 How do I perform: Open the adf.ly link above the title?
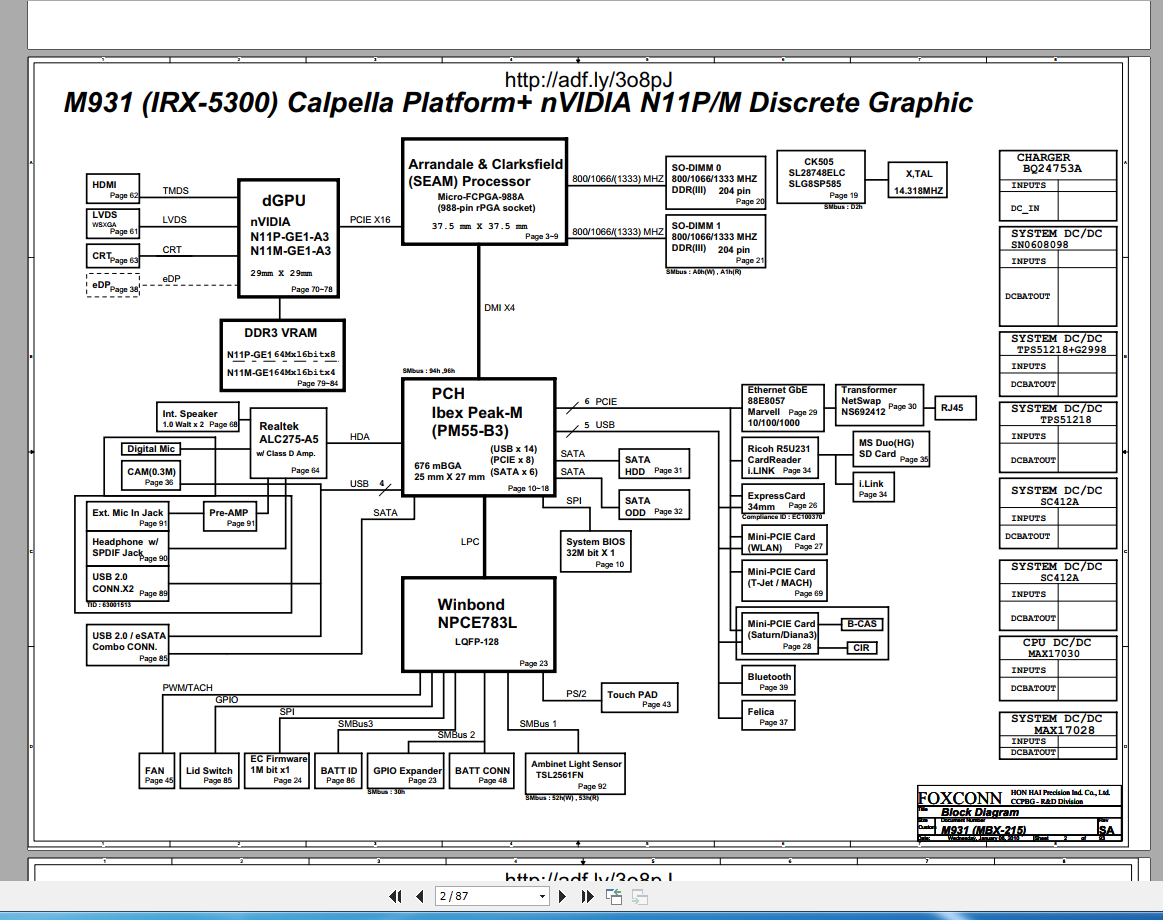coord(589,80)
